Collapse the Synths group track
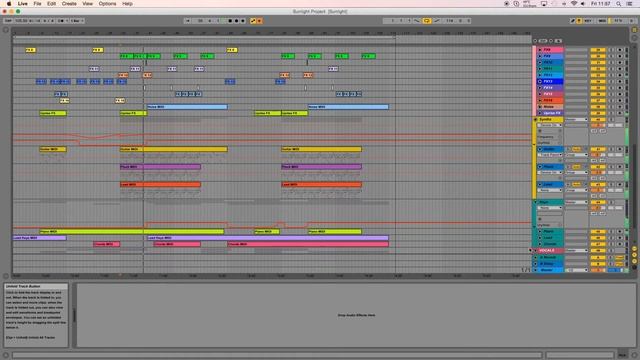Image resolution: width=640 pixels, height=360 pixels. (536, 120)
